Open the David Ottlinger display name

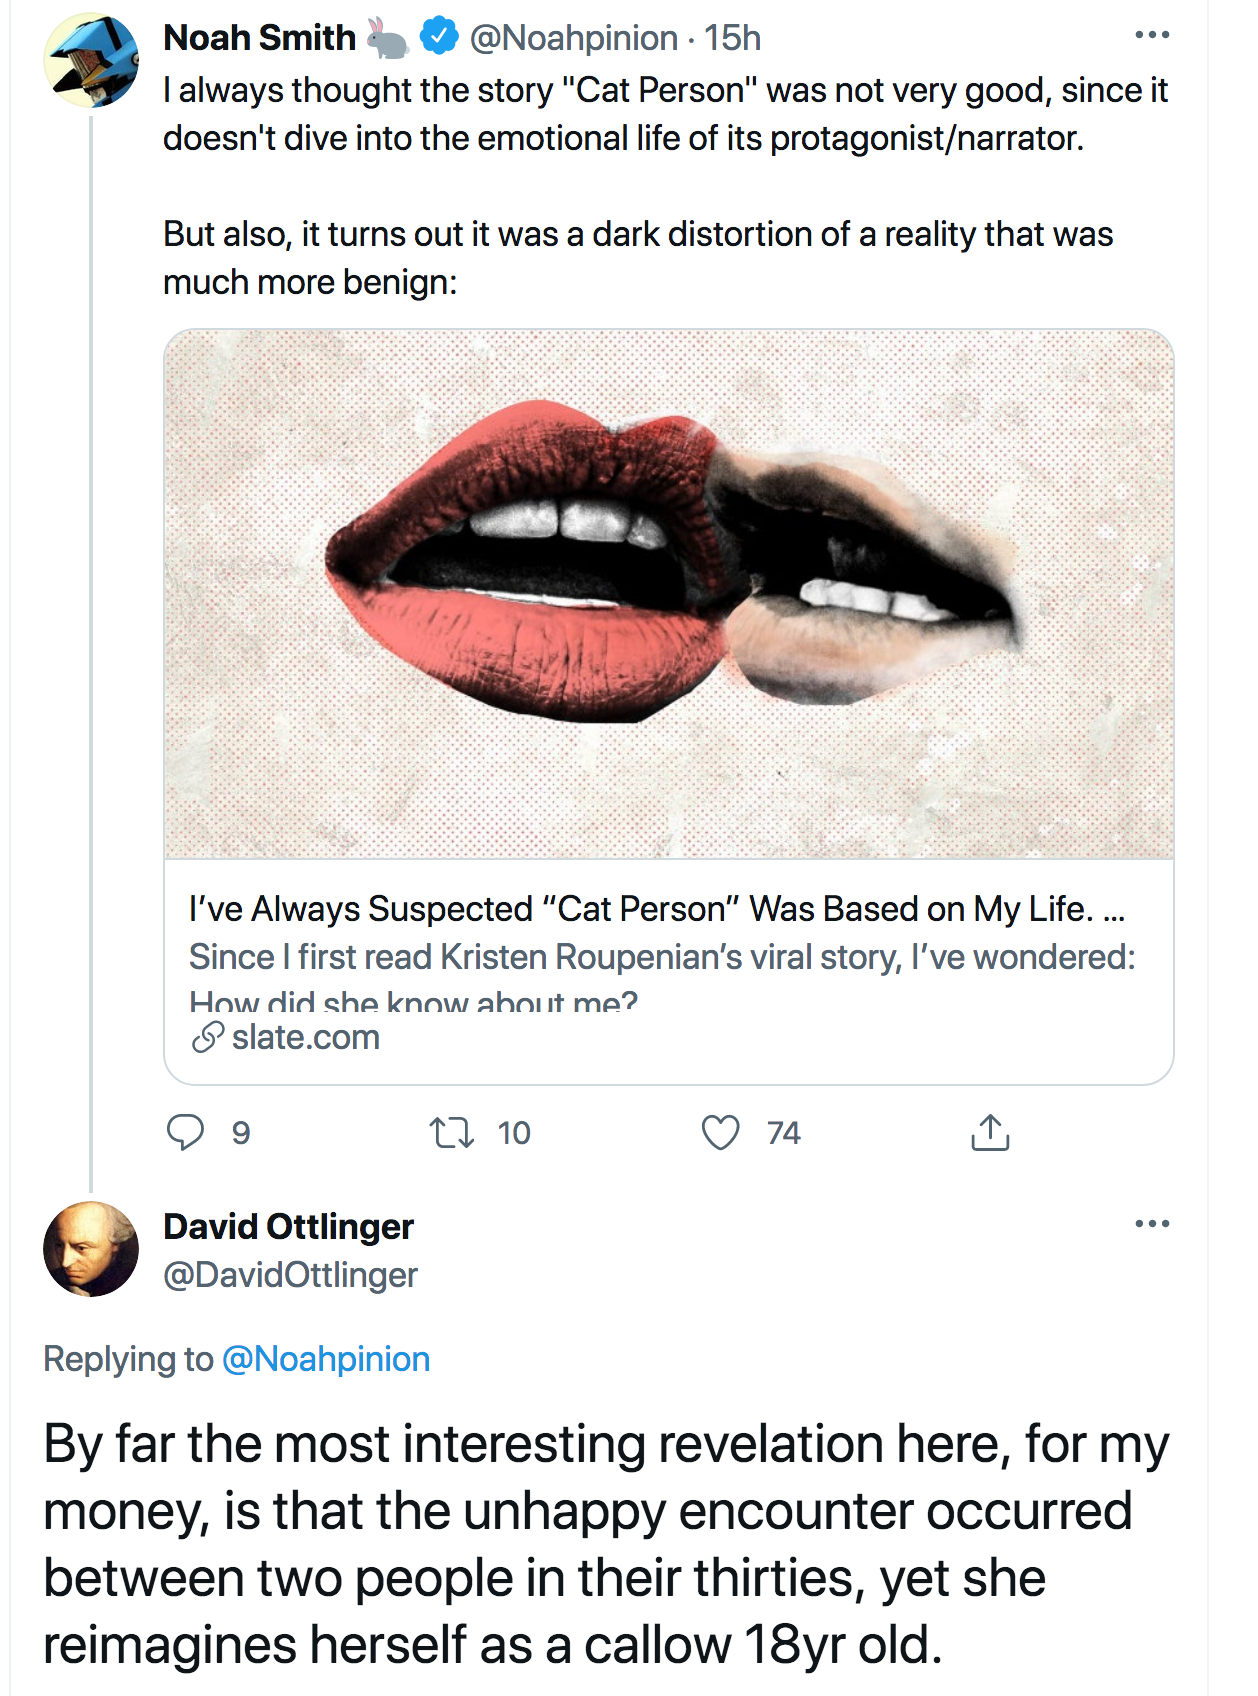(x=288, y=1227)
